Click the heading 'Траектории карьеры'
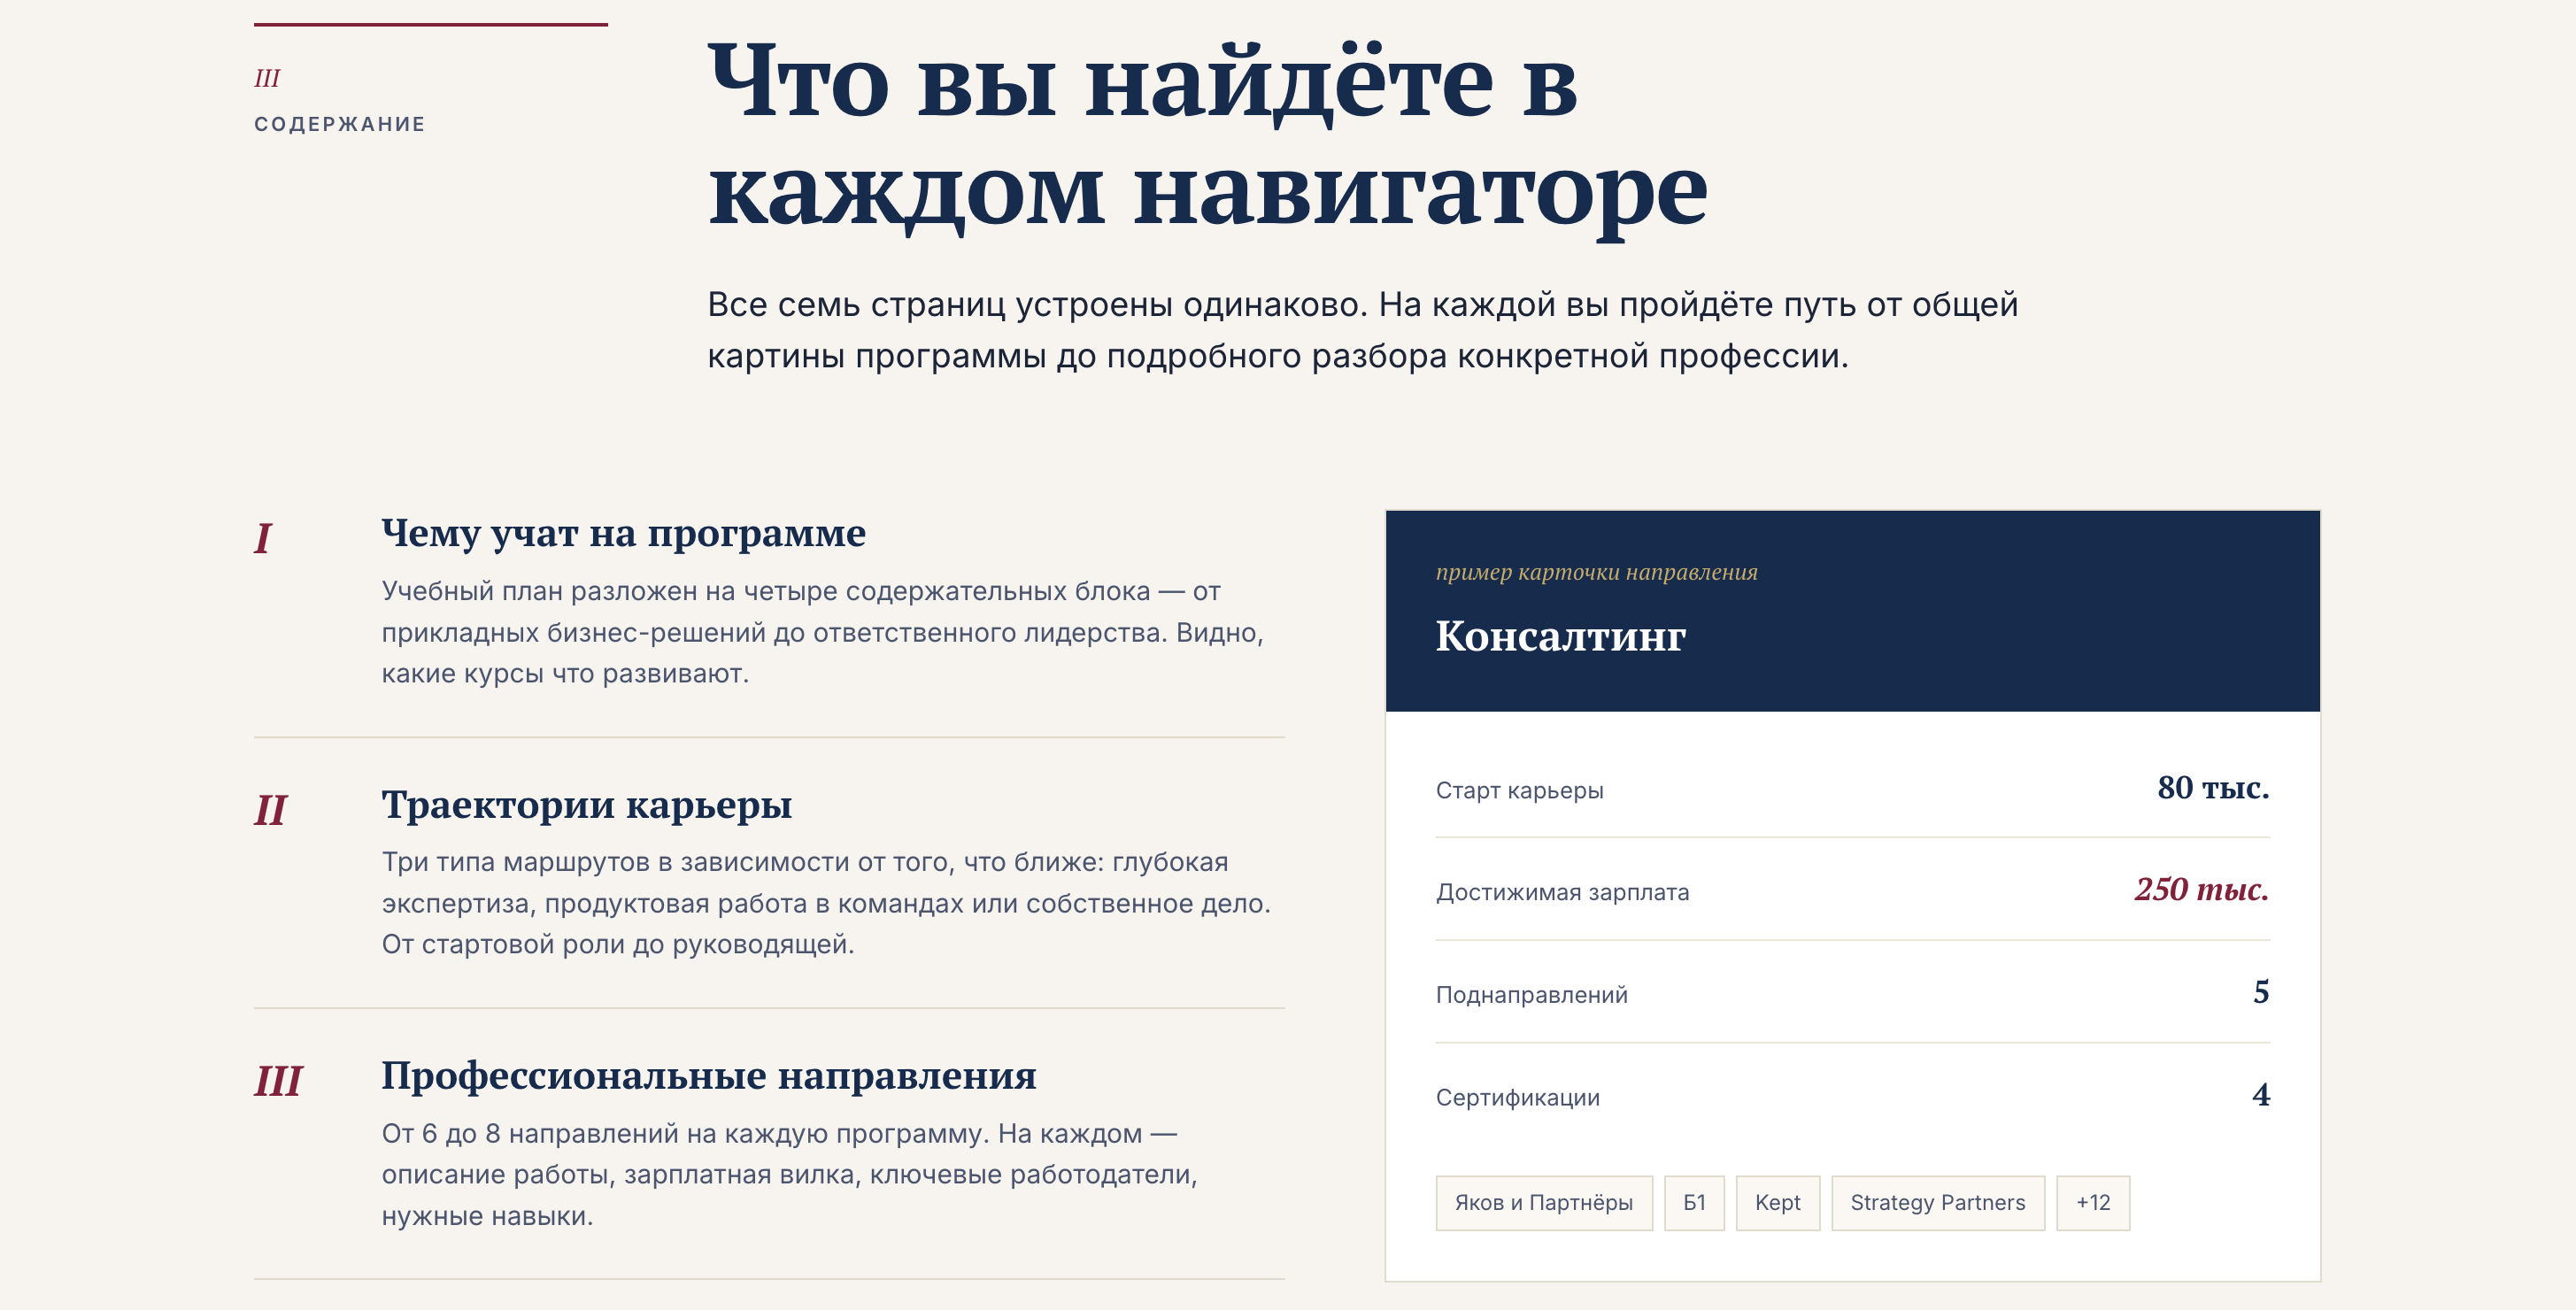The width and height of the screenshot is (2576, 1310). 586,805
